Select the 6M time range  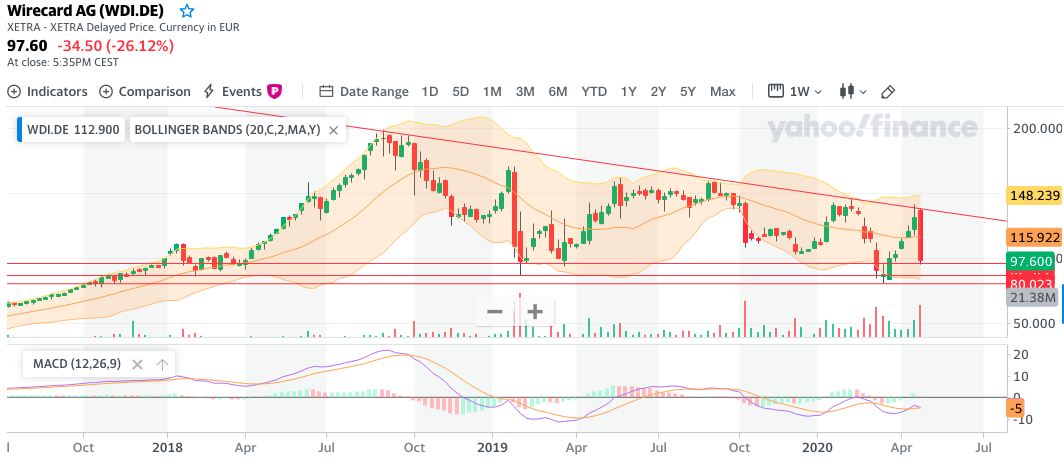[x=558, y=91]
